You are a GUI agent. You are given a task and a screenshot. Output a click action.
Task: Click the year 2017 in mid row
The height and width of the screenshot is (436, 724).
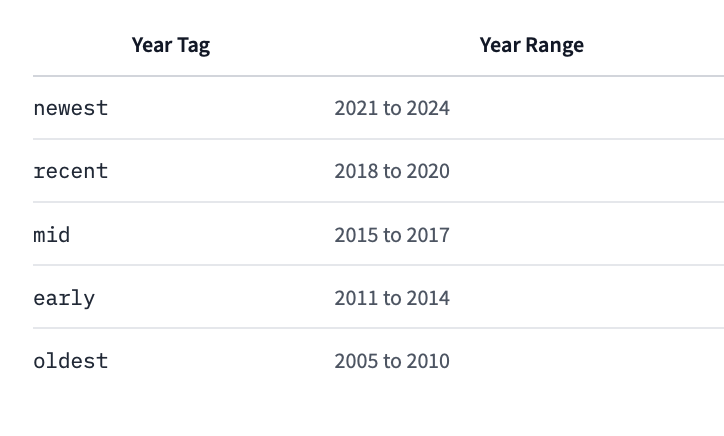(429, 235)
